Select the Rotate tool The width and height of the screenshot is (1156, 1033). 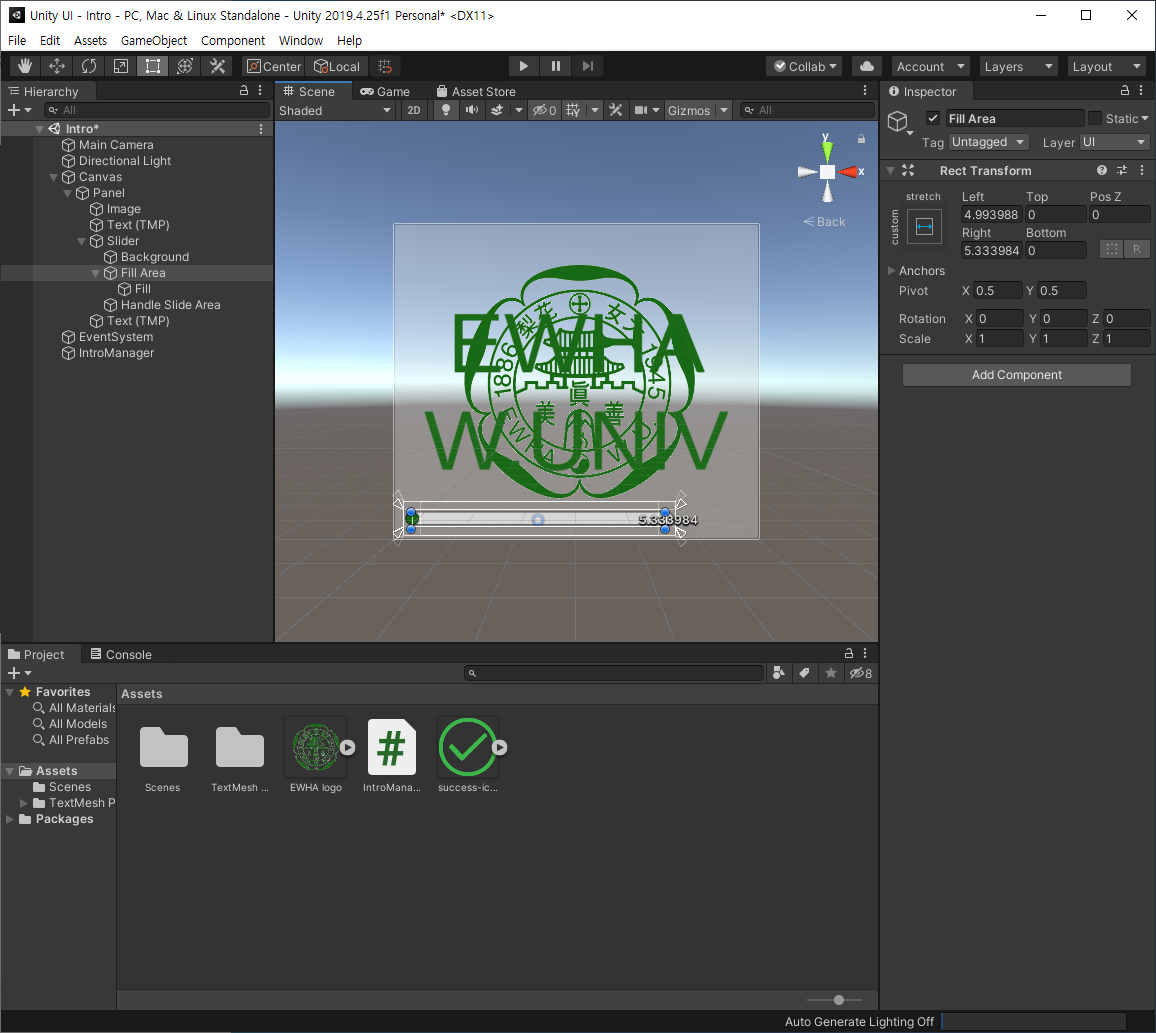[x=88, y=66]
